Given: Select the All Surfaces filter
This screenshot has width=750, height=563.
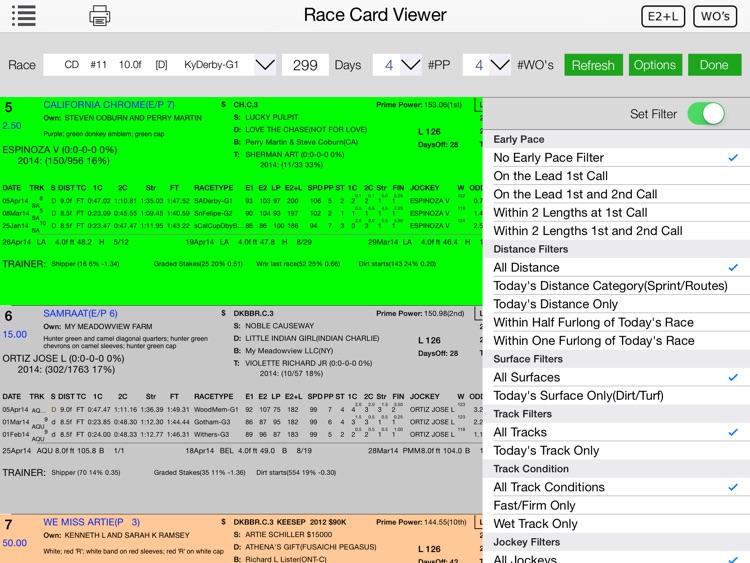Looking at the screenshot, I should click(616, 377).
